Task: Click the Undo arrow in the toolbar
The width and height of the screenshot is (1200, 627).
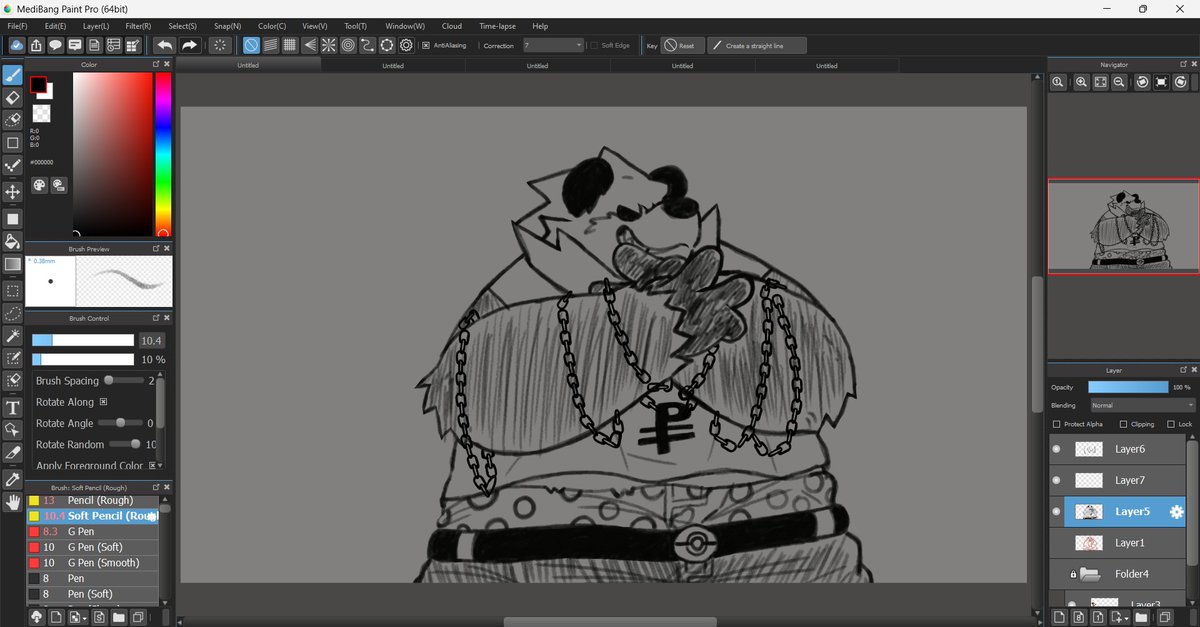Action: pos(164,45)
